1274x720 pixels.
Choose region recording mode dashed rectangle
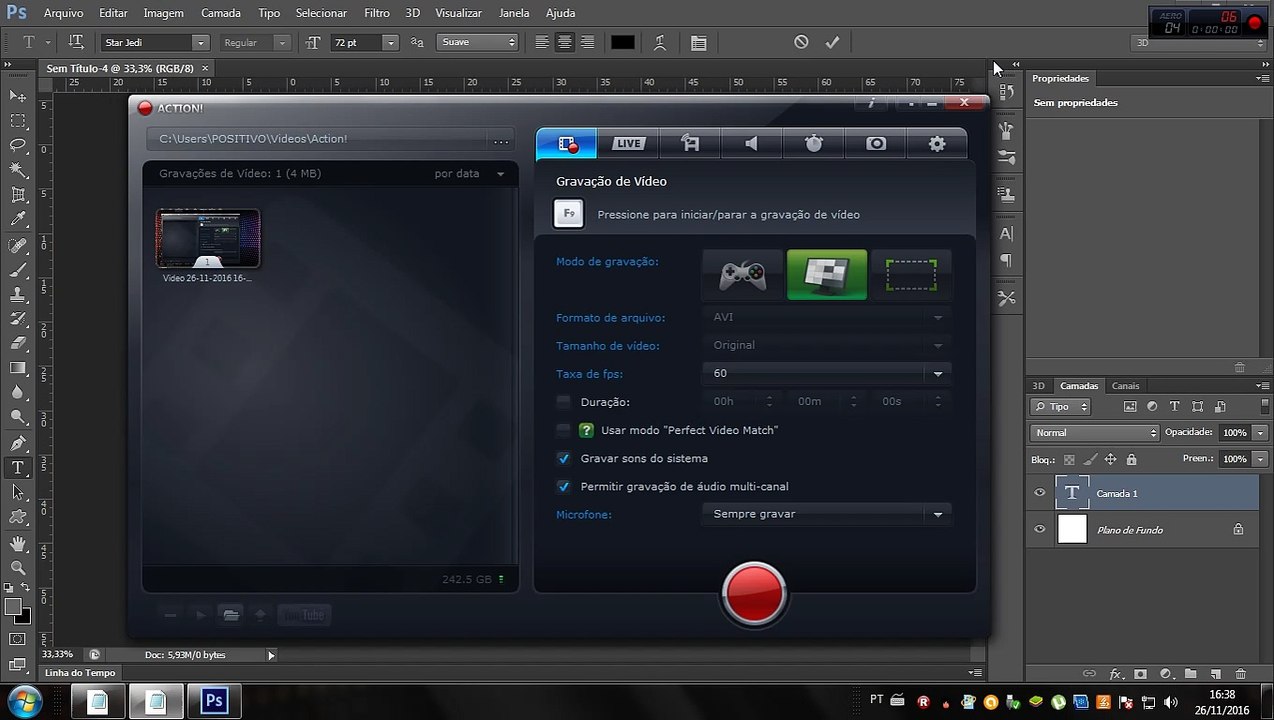click(911, 275)
